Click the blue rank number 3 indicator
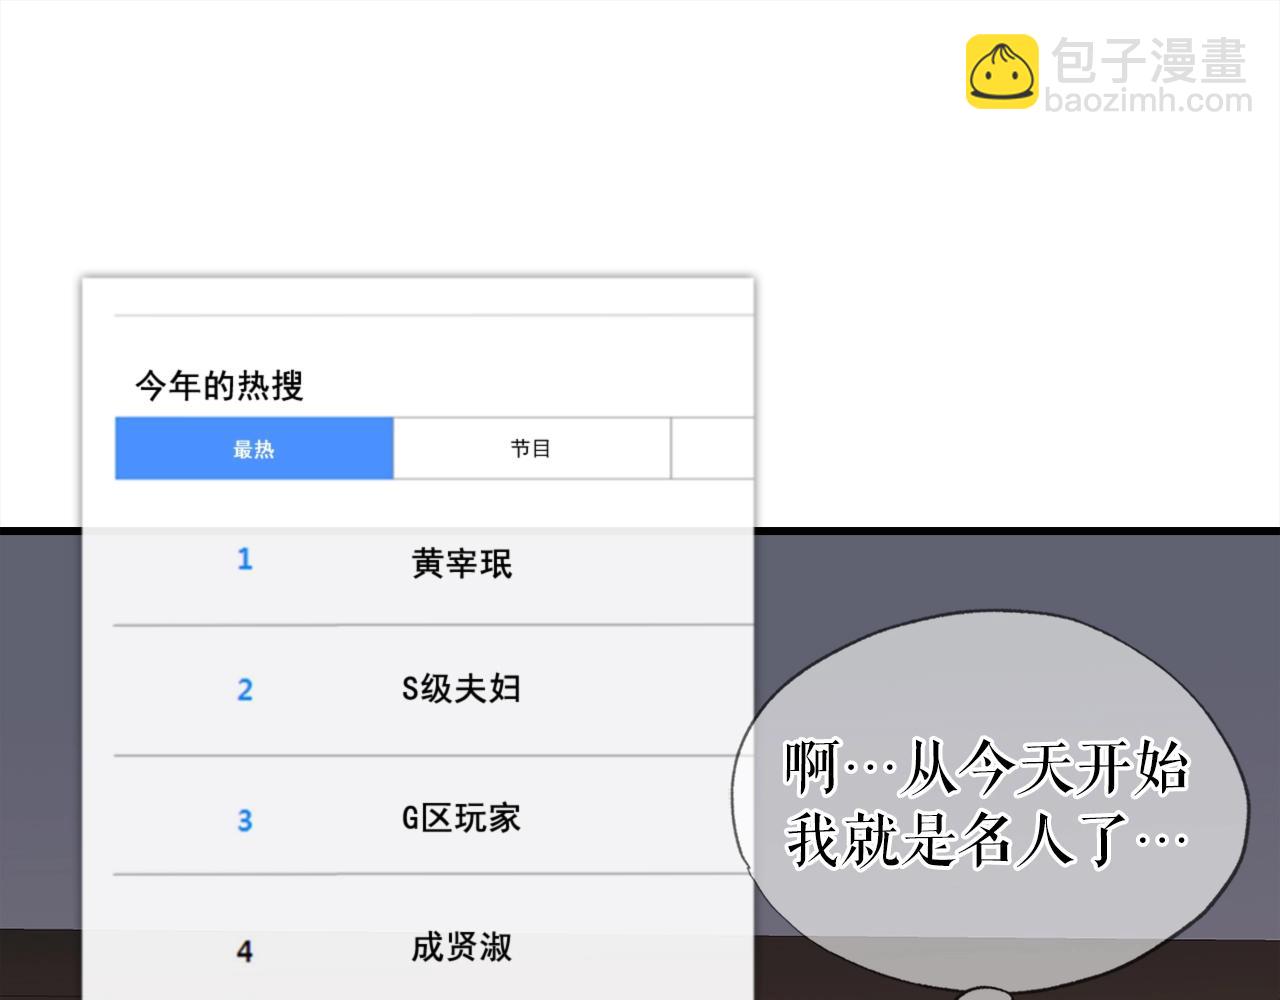This screenshot has width=1280, height=1000. (244, 820)
